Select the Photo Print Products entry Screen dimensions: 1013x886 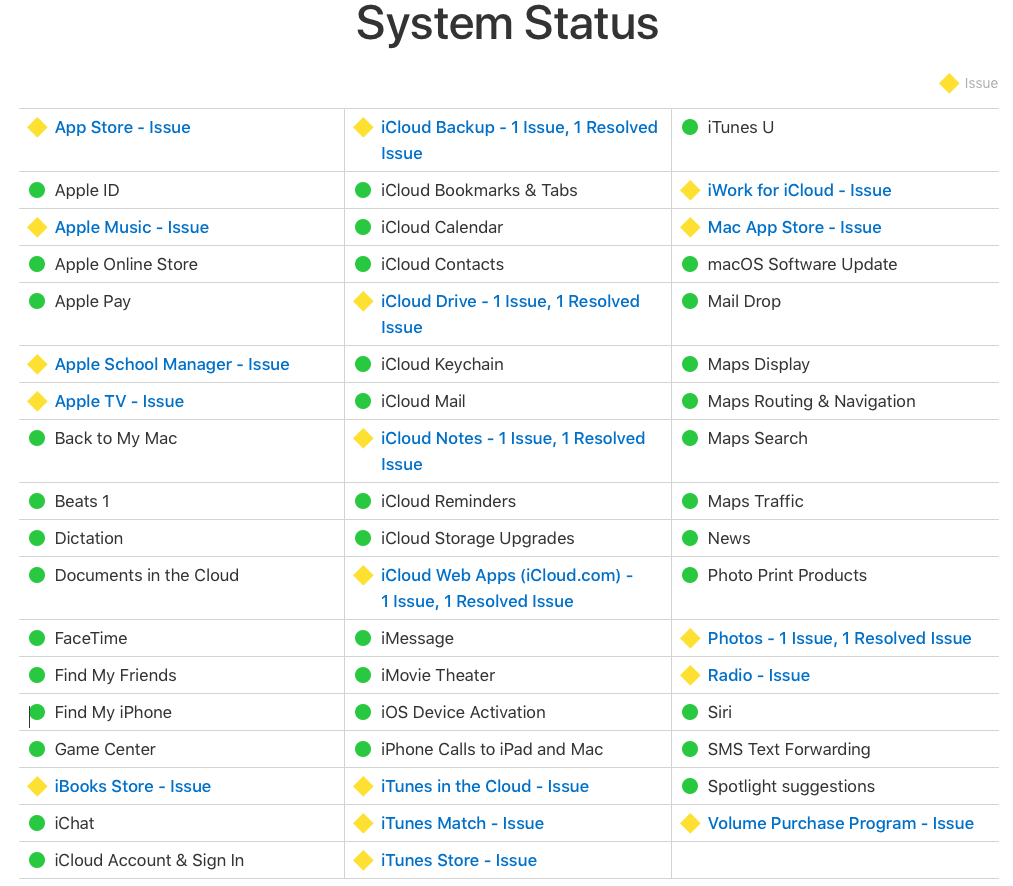coord(788,575)
